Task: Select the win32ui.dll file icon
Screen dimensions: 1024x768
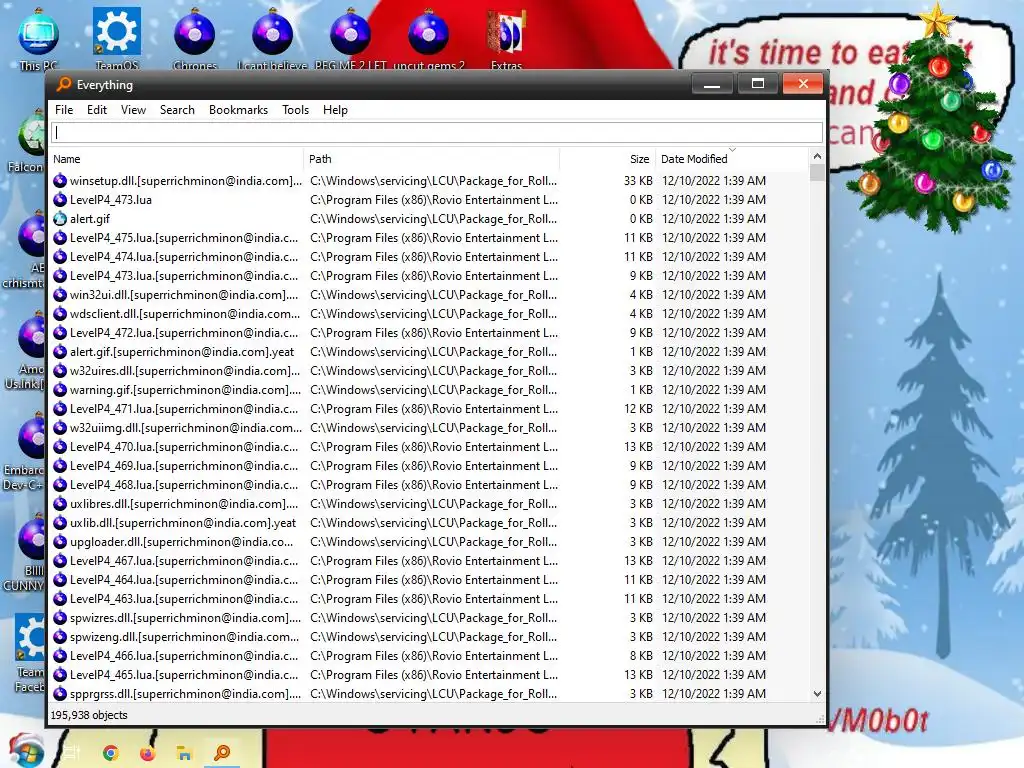Action: click(60, 295)
